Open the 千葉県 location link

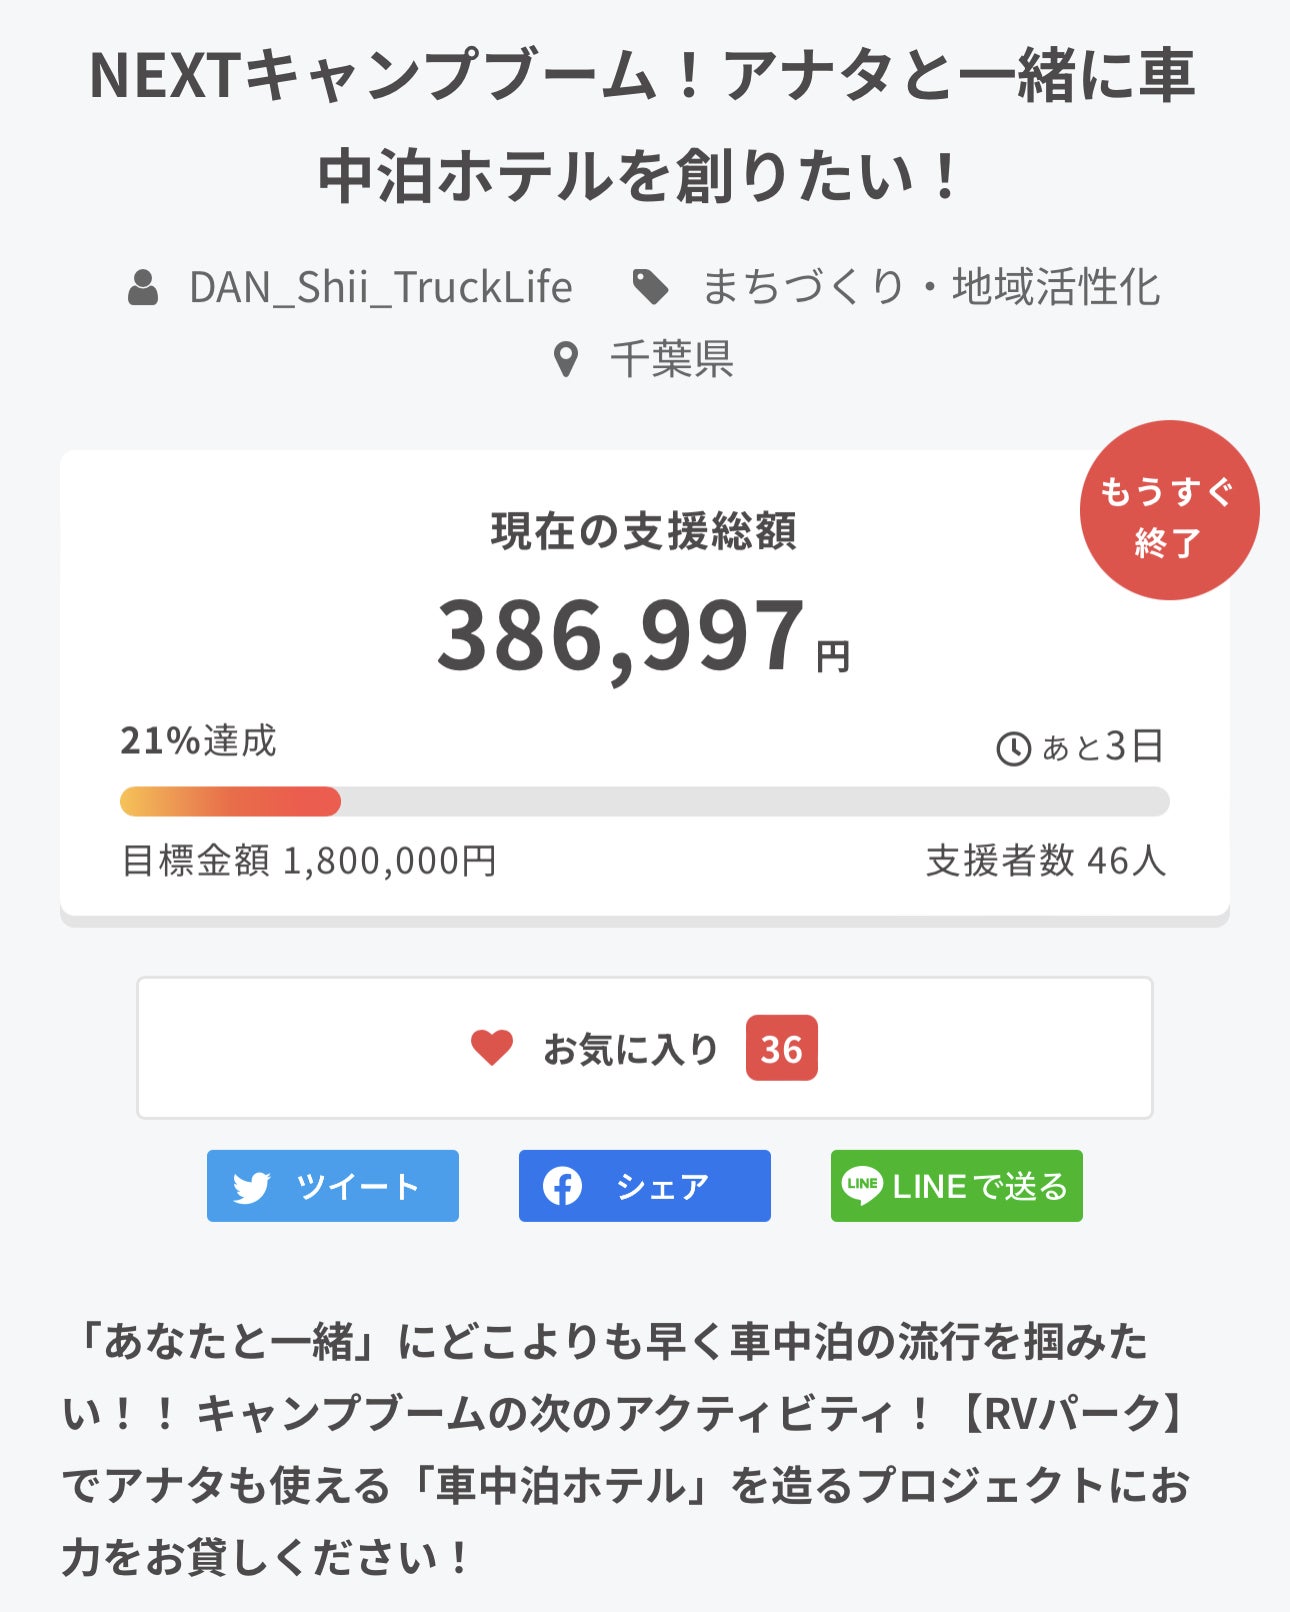click(x=672, y=360)
